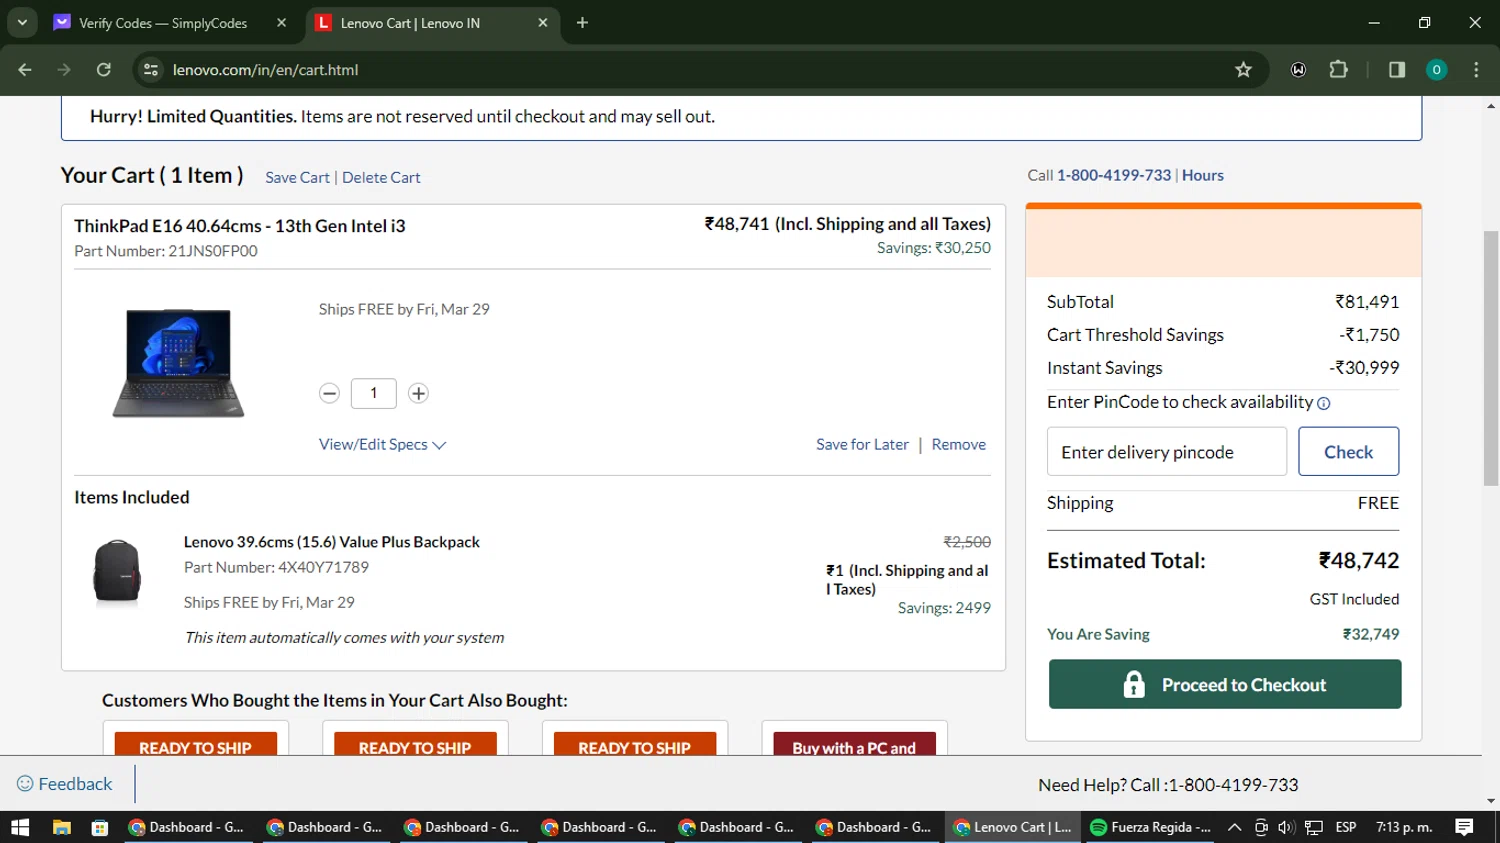Image resolution: width=1500 pixels, height=843 pixels.
Task: Open the browser extensions puzzle icon
Action: coord(1338,70)
